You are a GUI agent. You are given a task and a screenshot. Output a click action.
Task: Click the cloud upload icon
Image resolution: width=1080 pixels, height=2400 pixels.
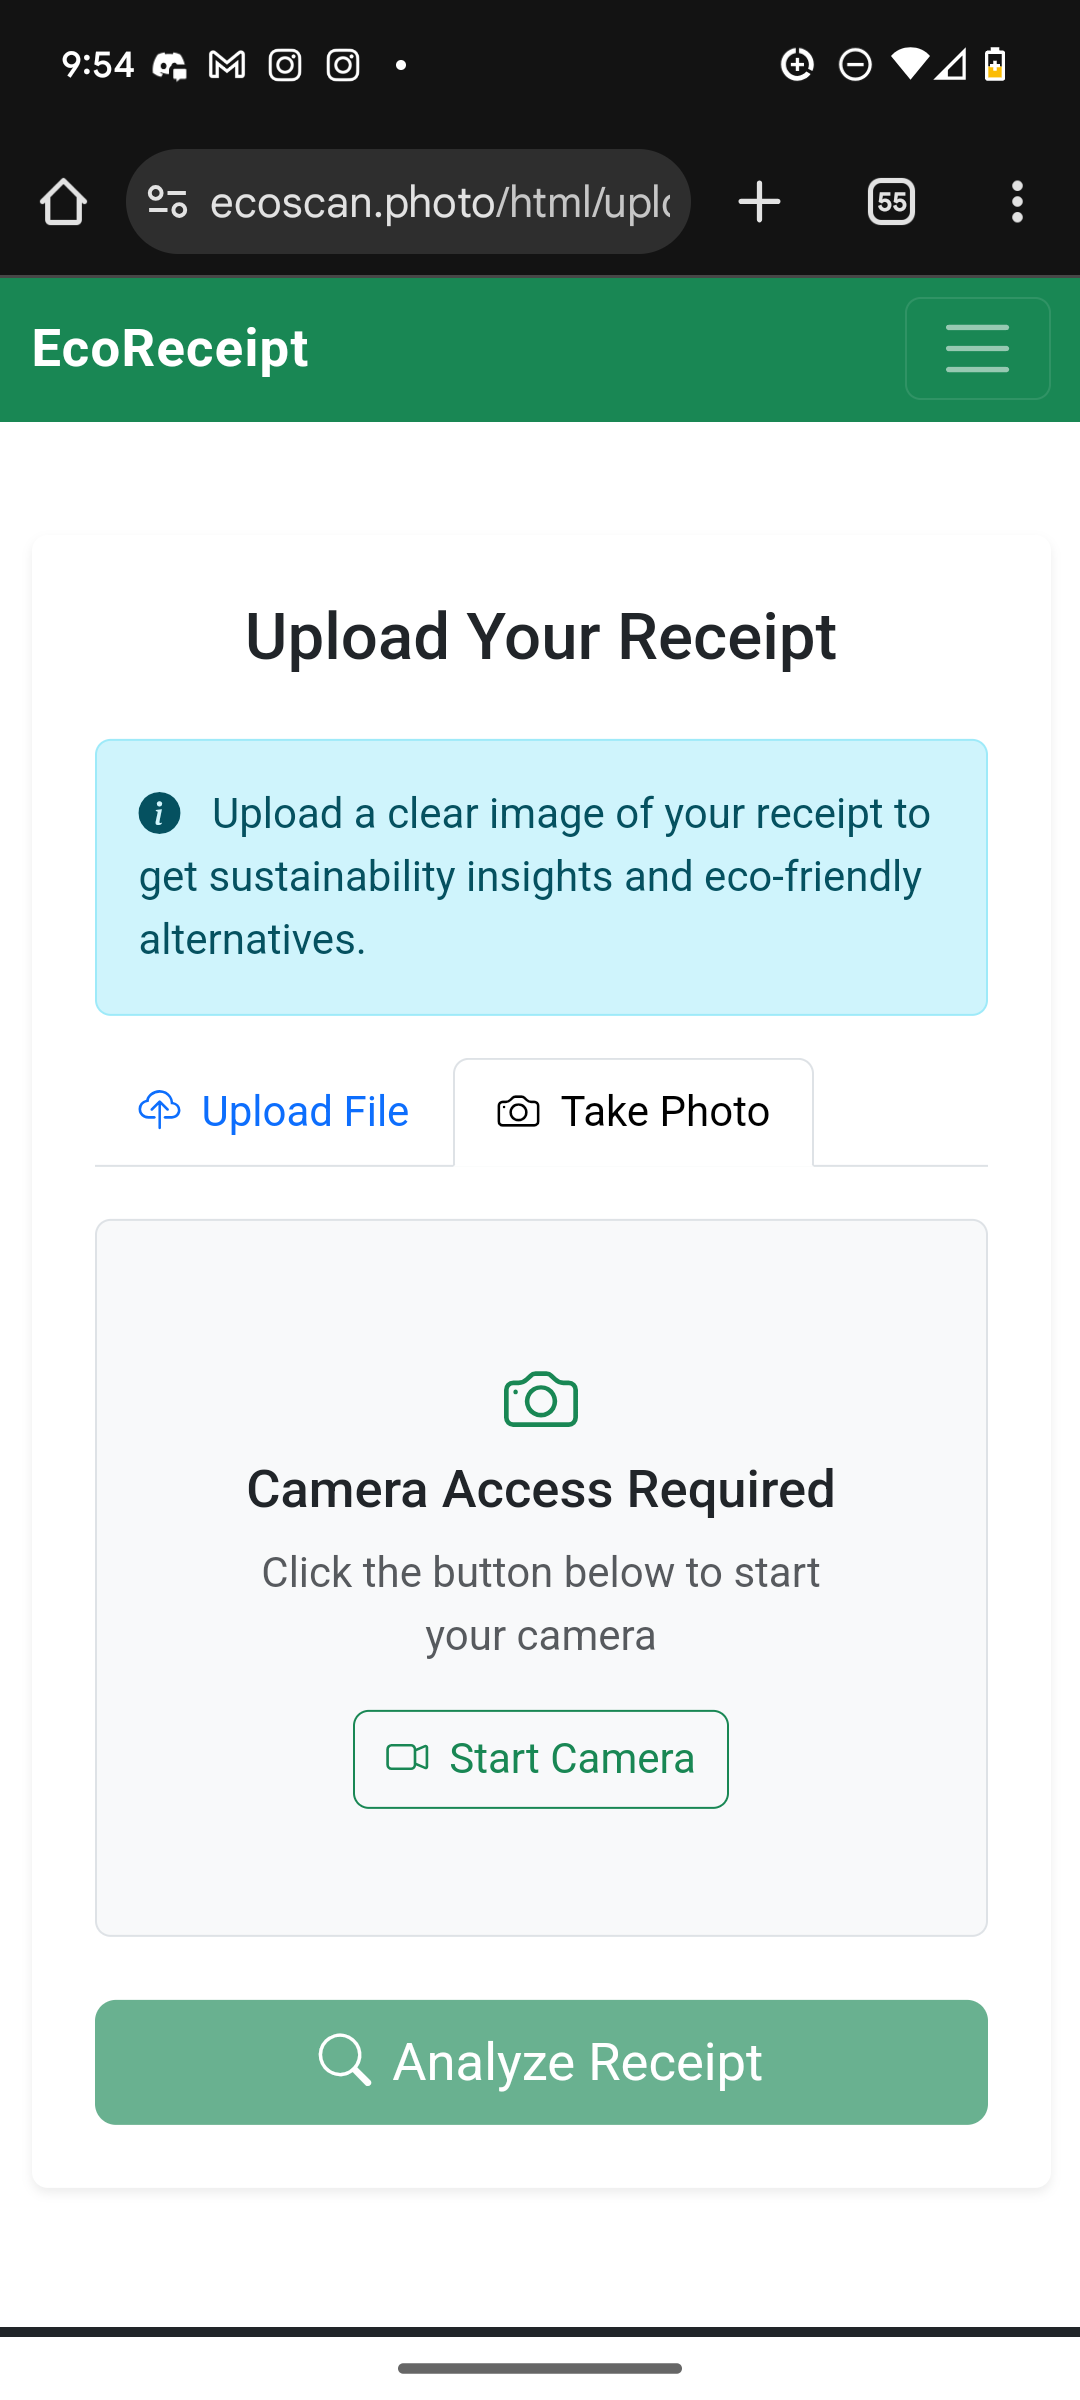point(160,1110)
